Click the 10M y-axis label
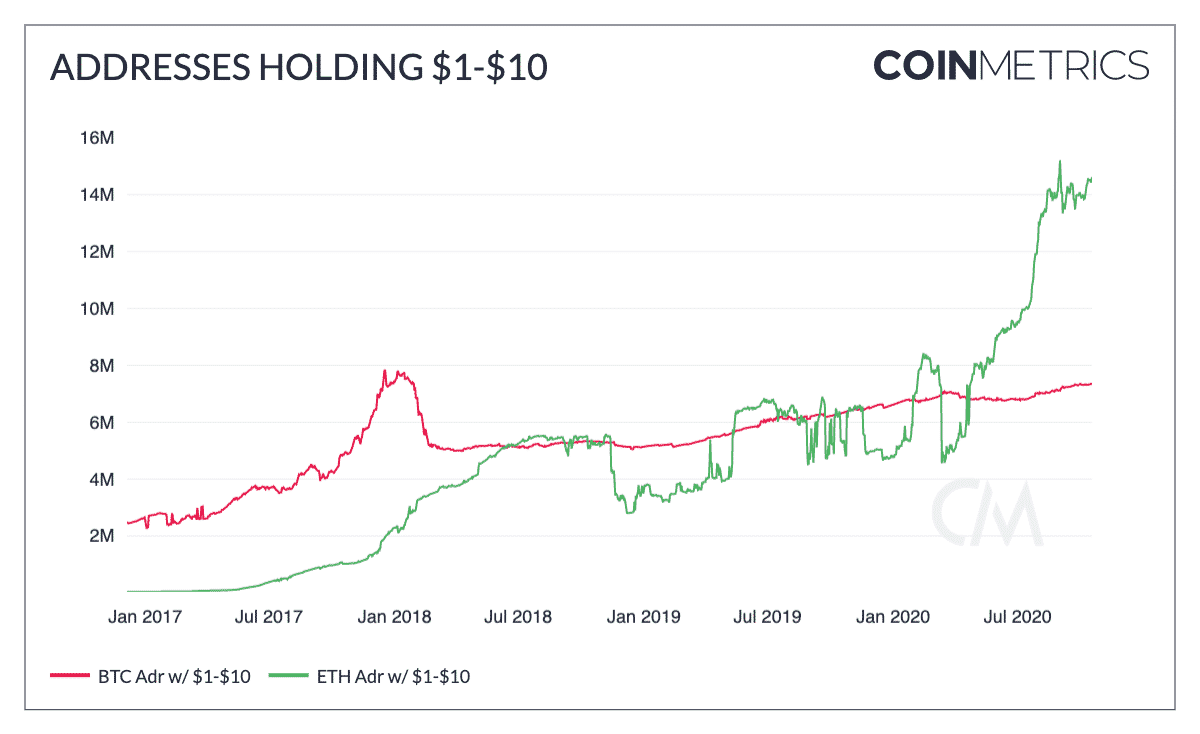This screenshot has width=1200, height=734. click(96, 308)
